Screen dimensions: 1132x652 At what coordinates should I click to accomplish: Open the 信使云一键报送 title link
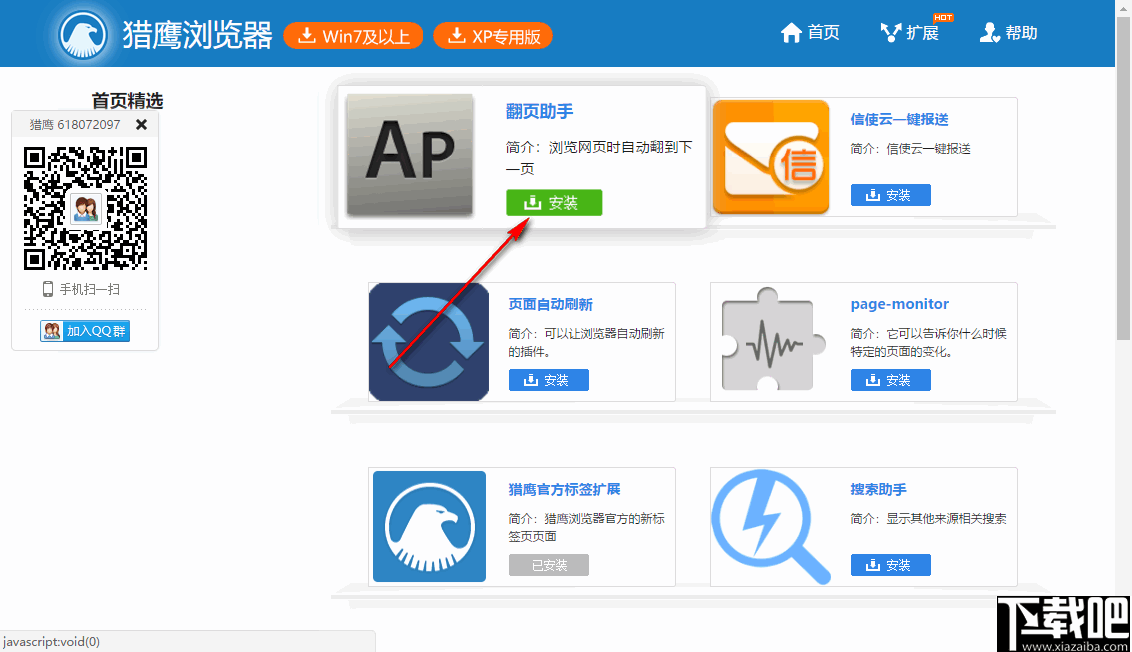(899, 119)
